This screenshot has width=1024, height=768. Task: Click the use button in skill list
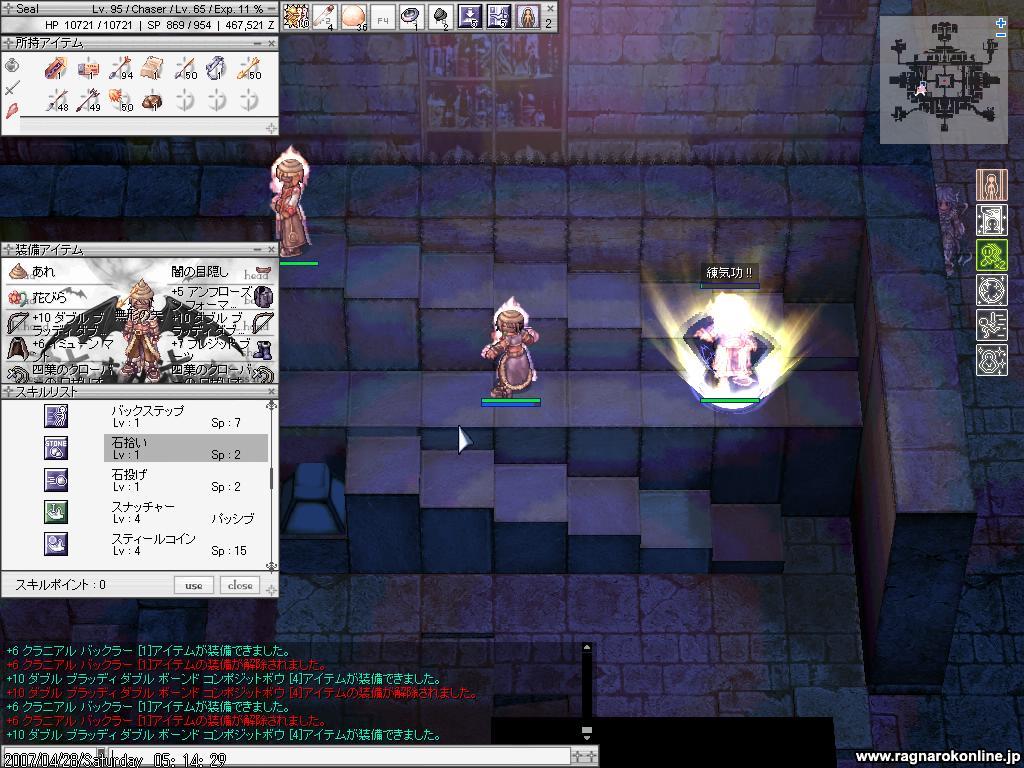tap(193, 585)
